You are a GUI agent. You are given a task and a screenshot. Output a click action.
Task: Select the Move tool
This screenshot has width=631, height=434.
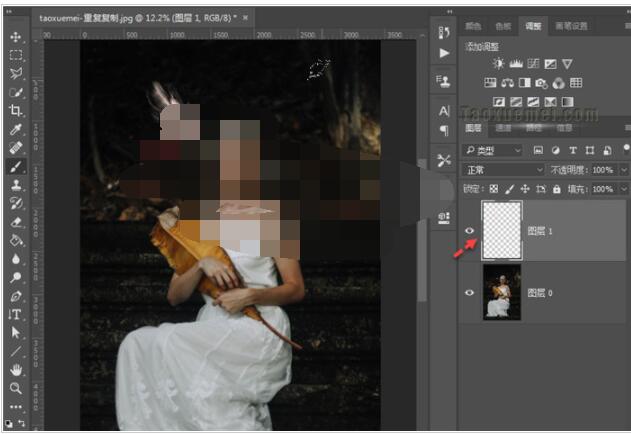(16, 37)
